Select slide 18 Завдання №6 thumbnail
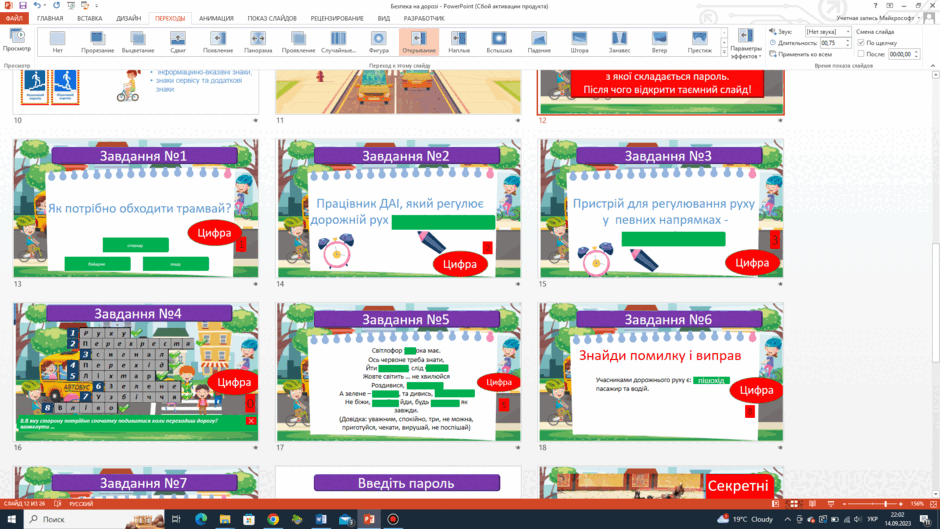 (661, 372)
